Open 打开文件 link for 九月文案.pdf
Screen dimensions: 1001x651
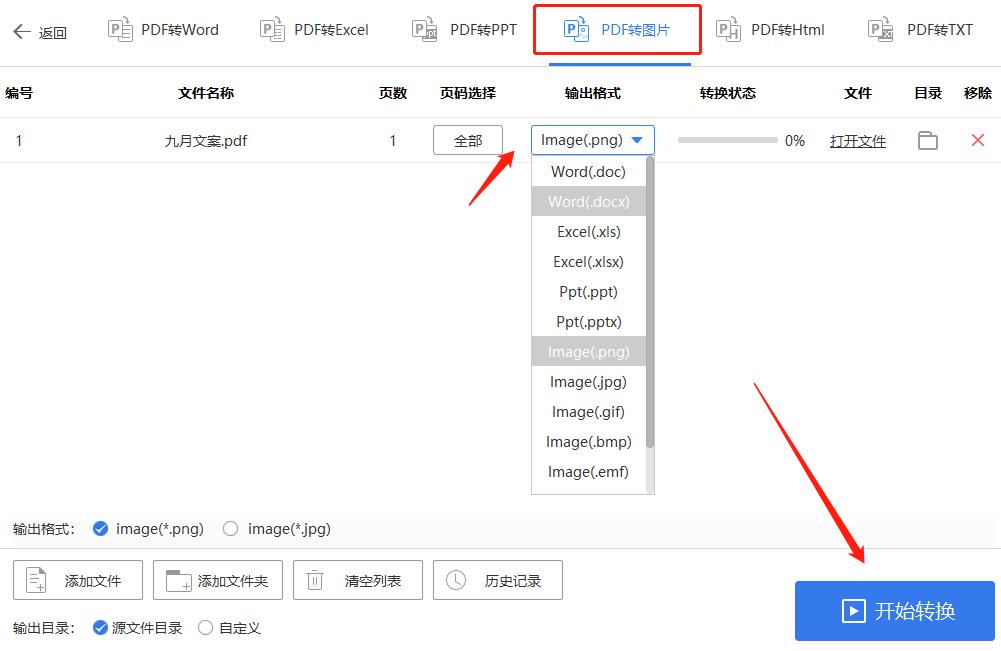tap(858, 140)
